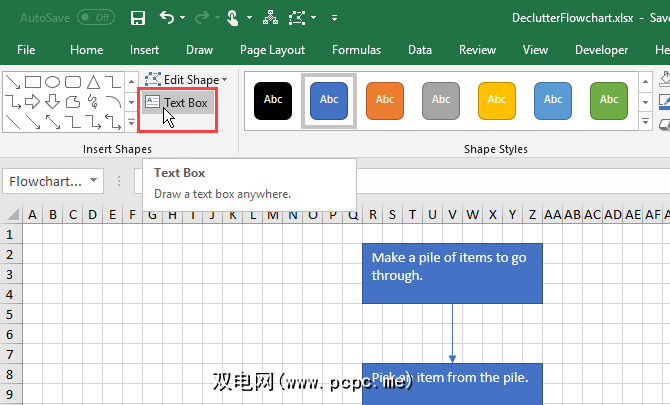Select column R header
Image resolution: width=670 pixels, height=405 pixels.
[373, 214]
